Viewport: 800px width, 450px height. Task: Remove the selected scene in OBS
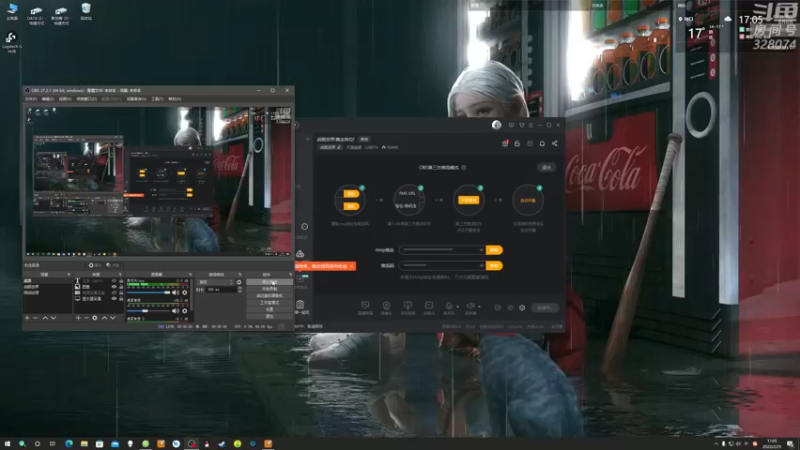click(x=35, y=318)
